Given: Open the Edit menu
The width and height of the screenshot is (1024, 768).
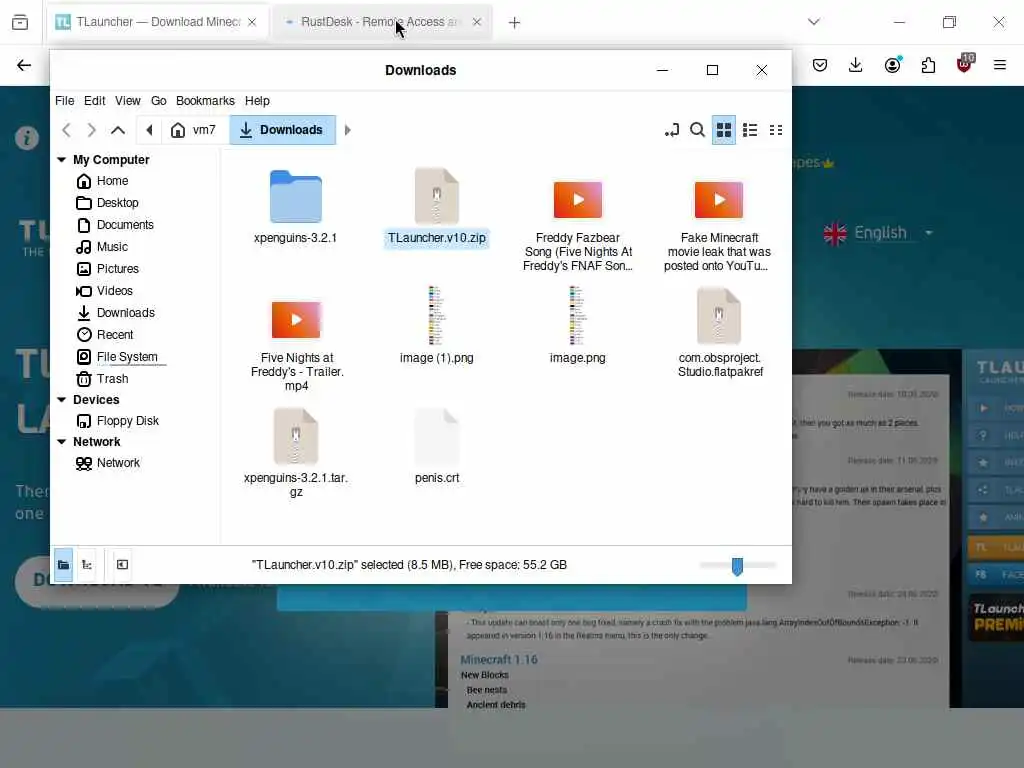Looking at the screenshot, I should click(x=94, y=101).
